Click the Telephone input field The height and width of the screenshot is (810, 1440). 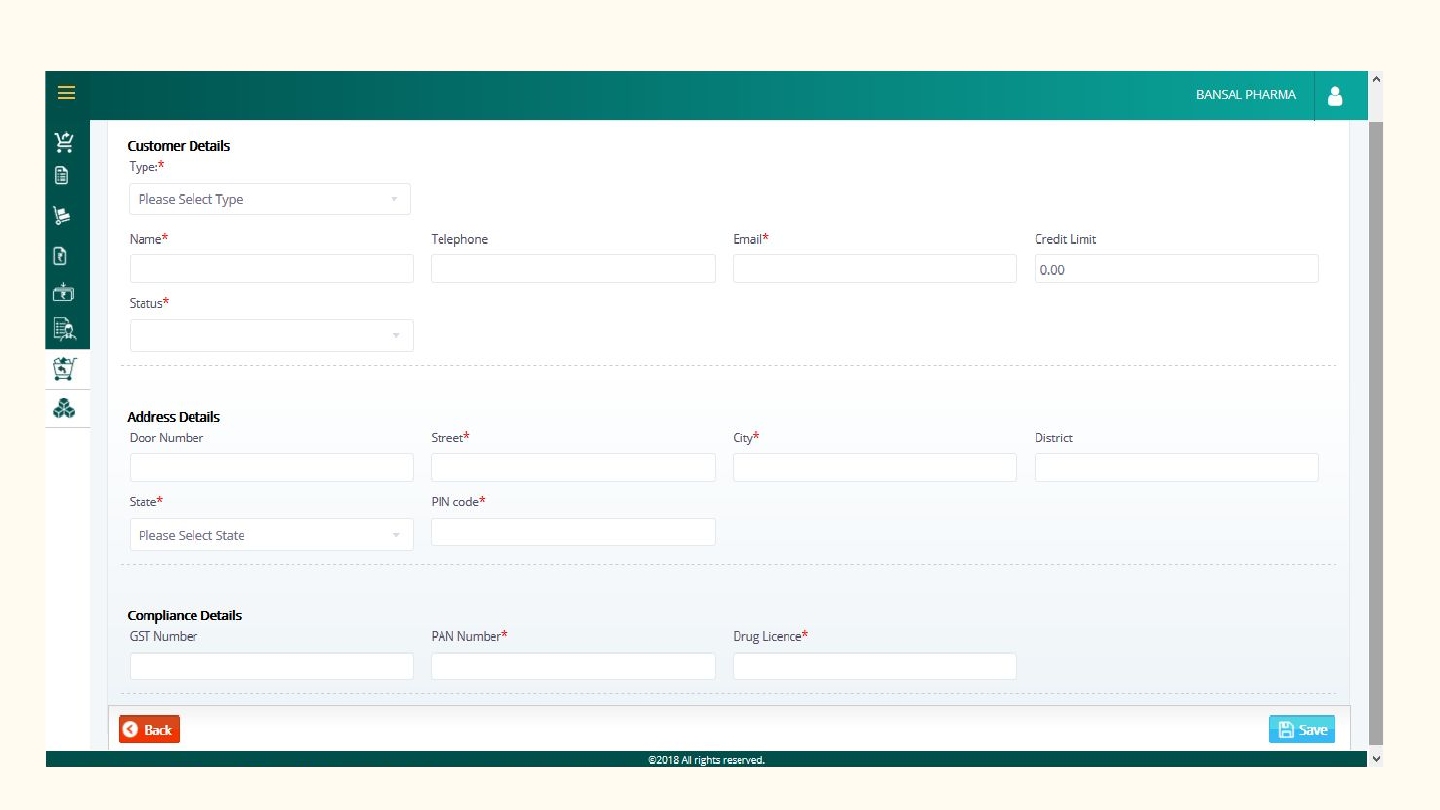[x=573, y=268]
